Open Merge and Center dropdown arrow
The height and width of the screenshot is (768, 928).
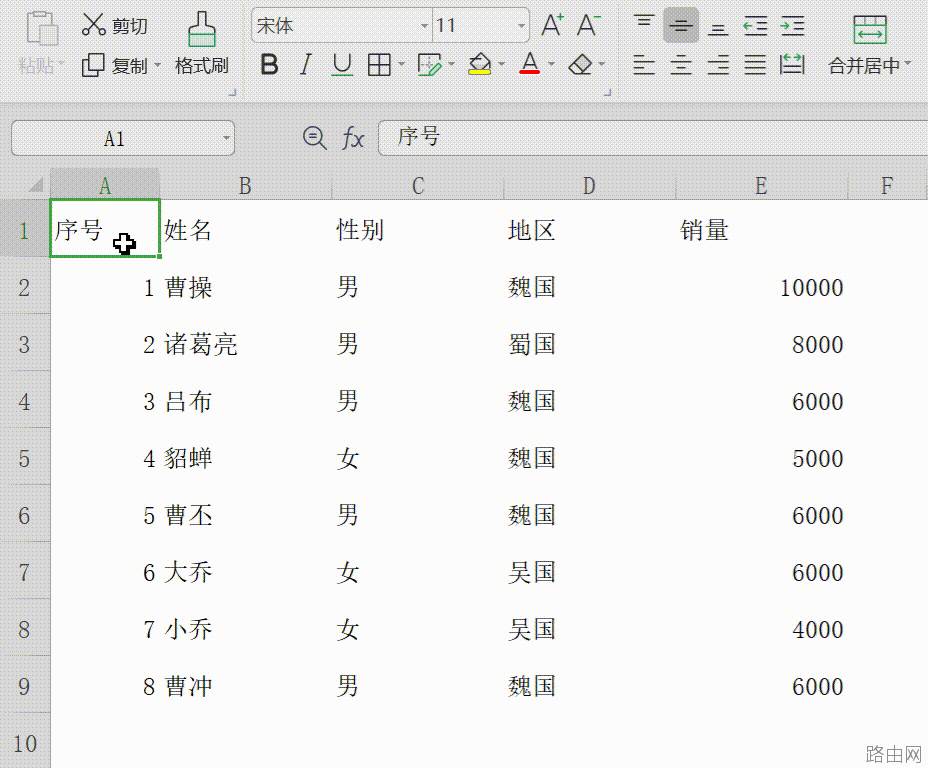(x=908, y=63)
